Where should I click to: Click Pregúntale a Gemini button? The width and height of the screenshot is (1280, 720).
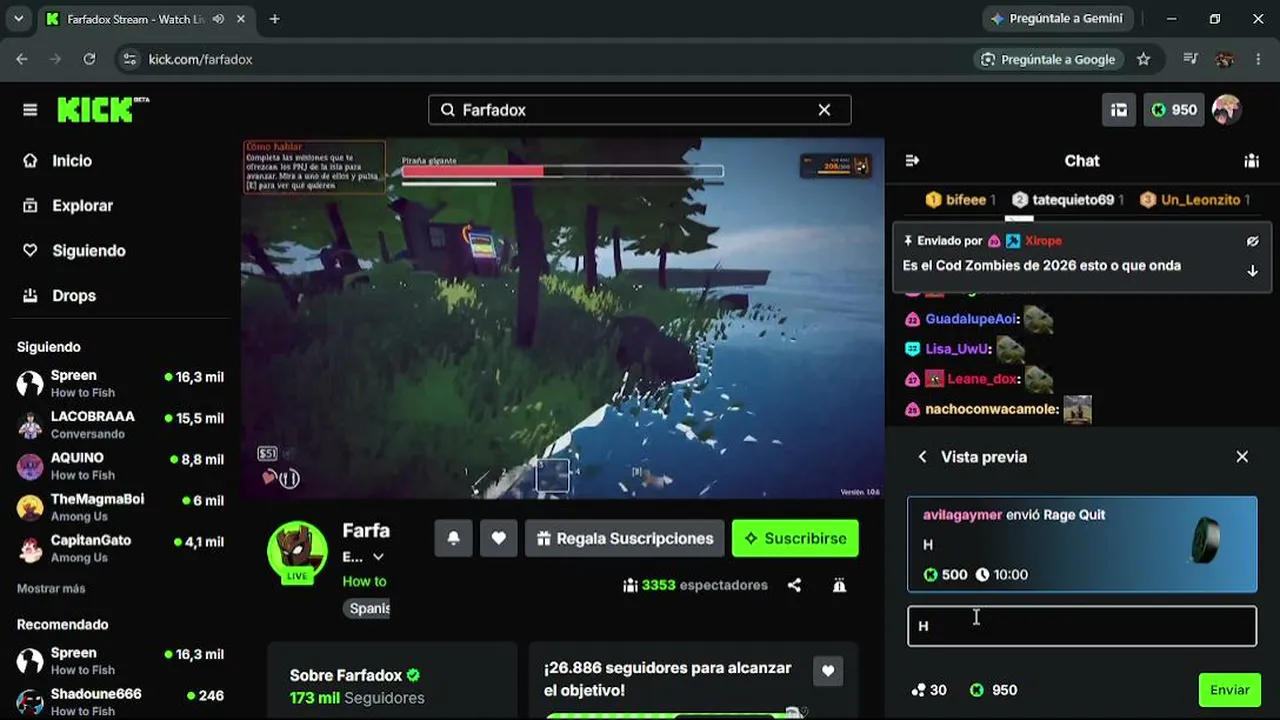point(1057,19)
